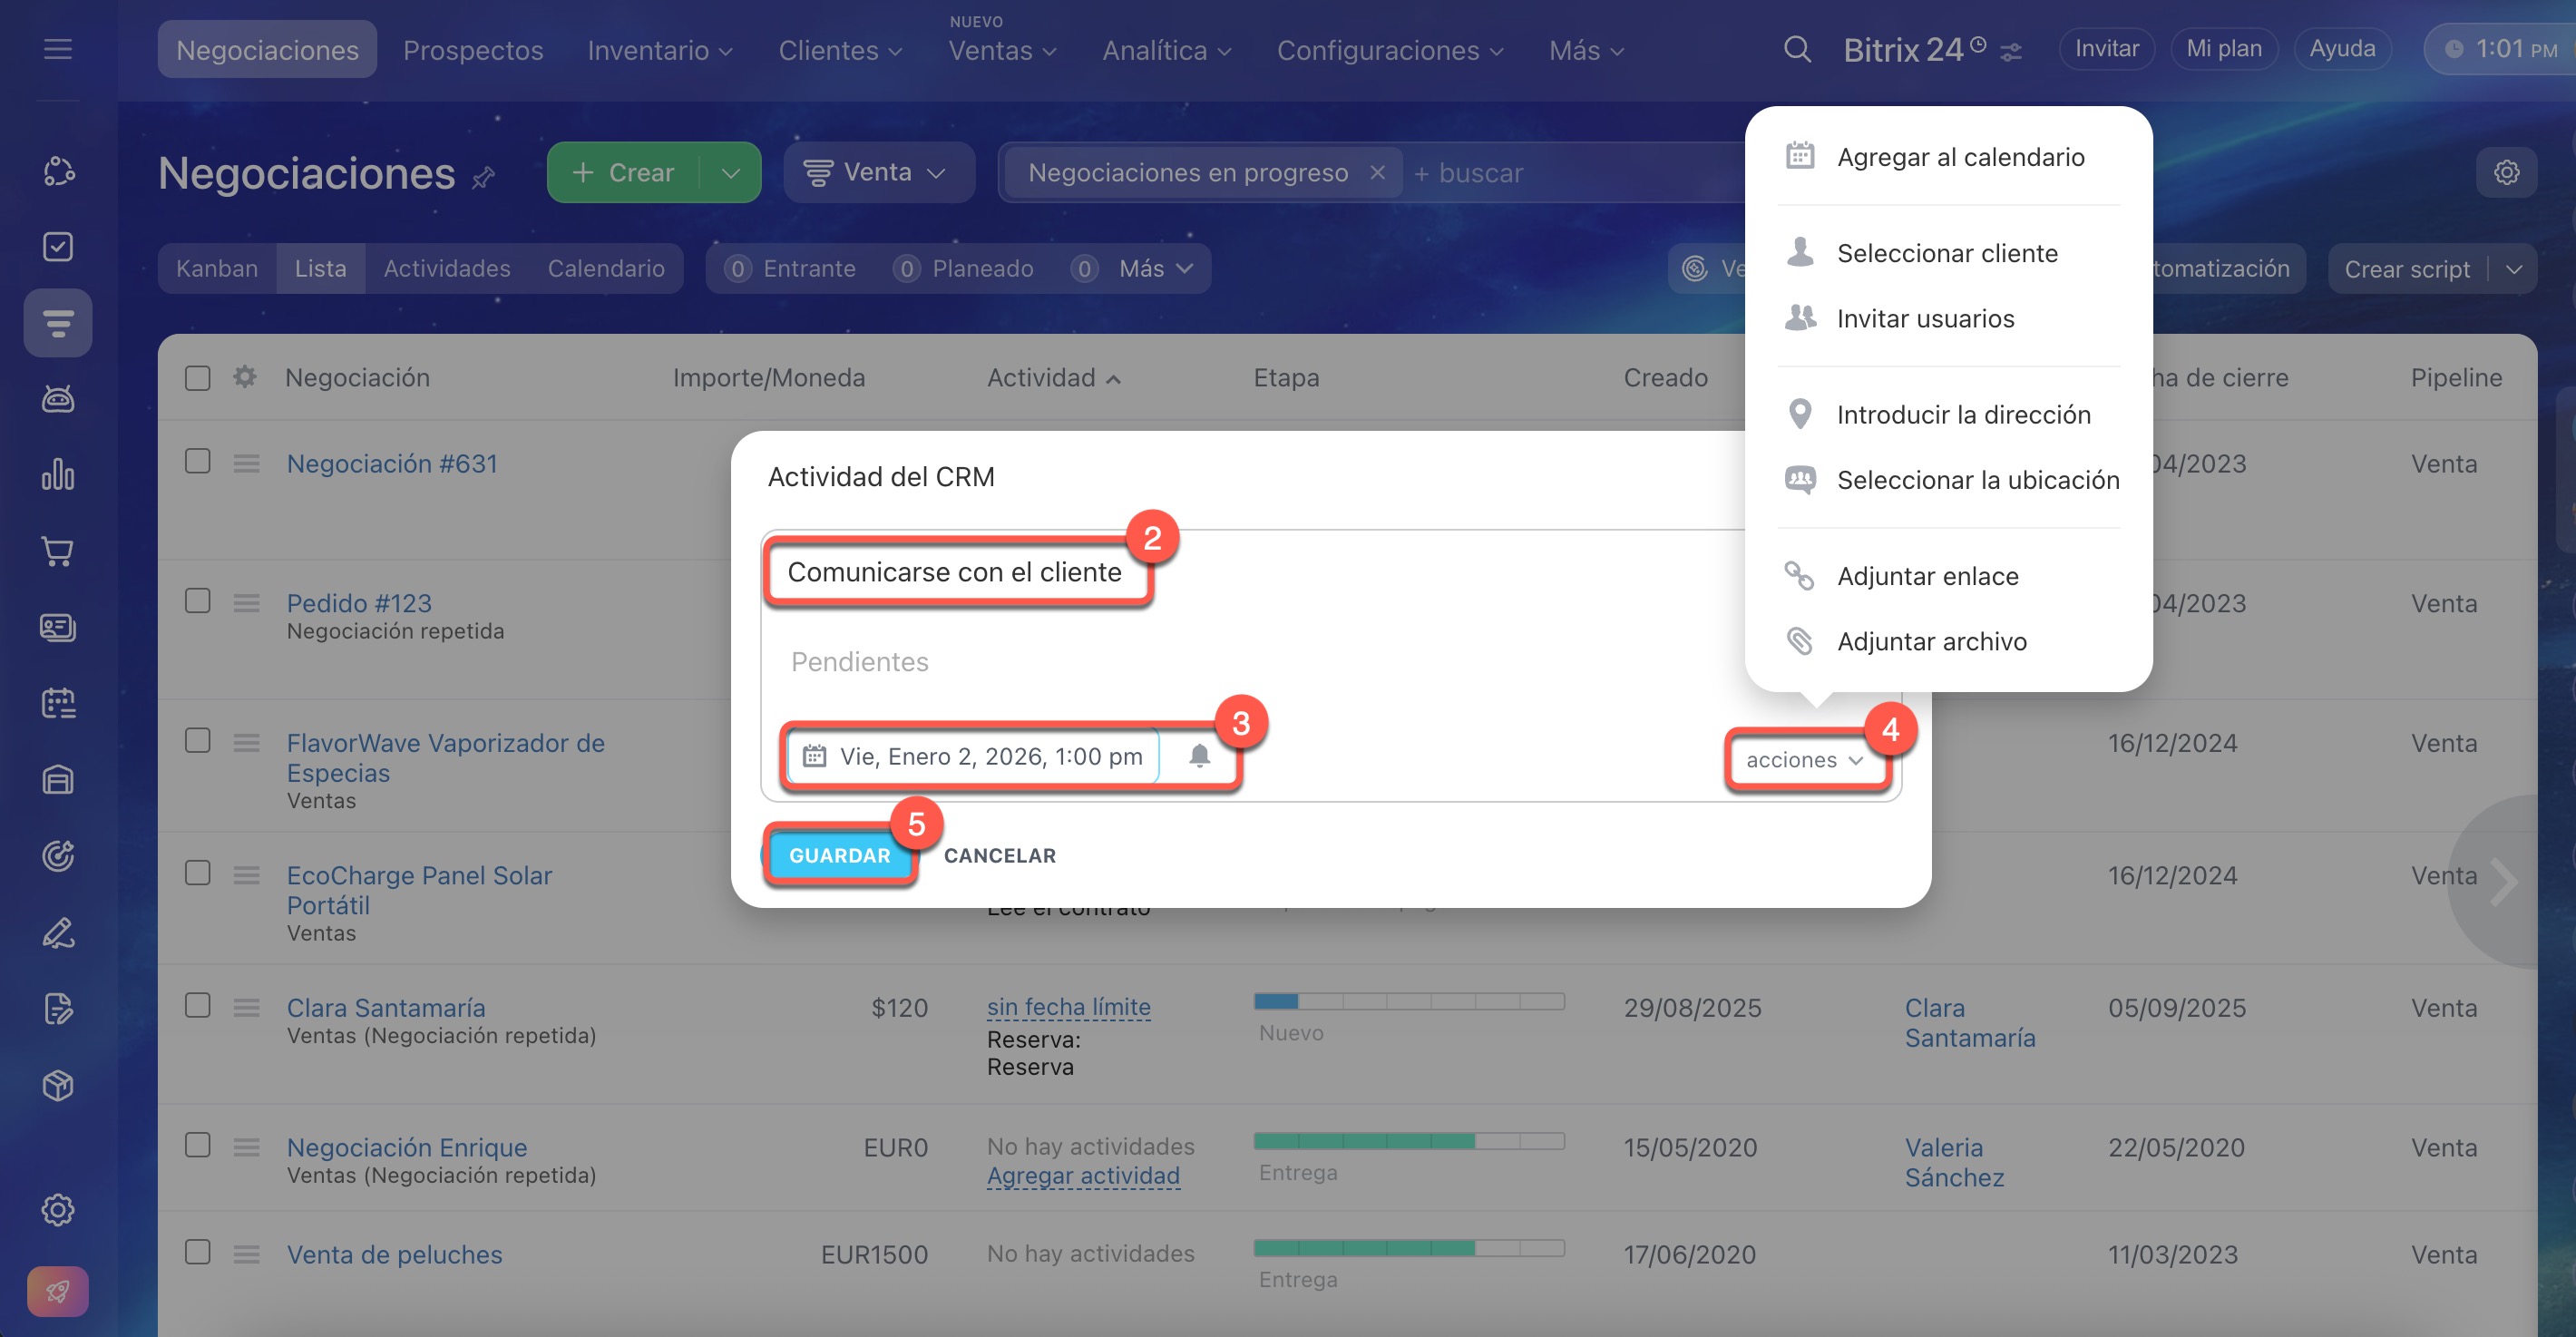2576x1337 pixels.
Task: Open the shopping cart icon in sidebar
Action: [x=58, y=551]
